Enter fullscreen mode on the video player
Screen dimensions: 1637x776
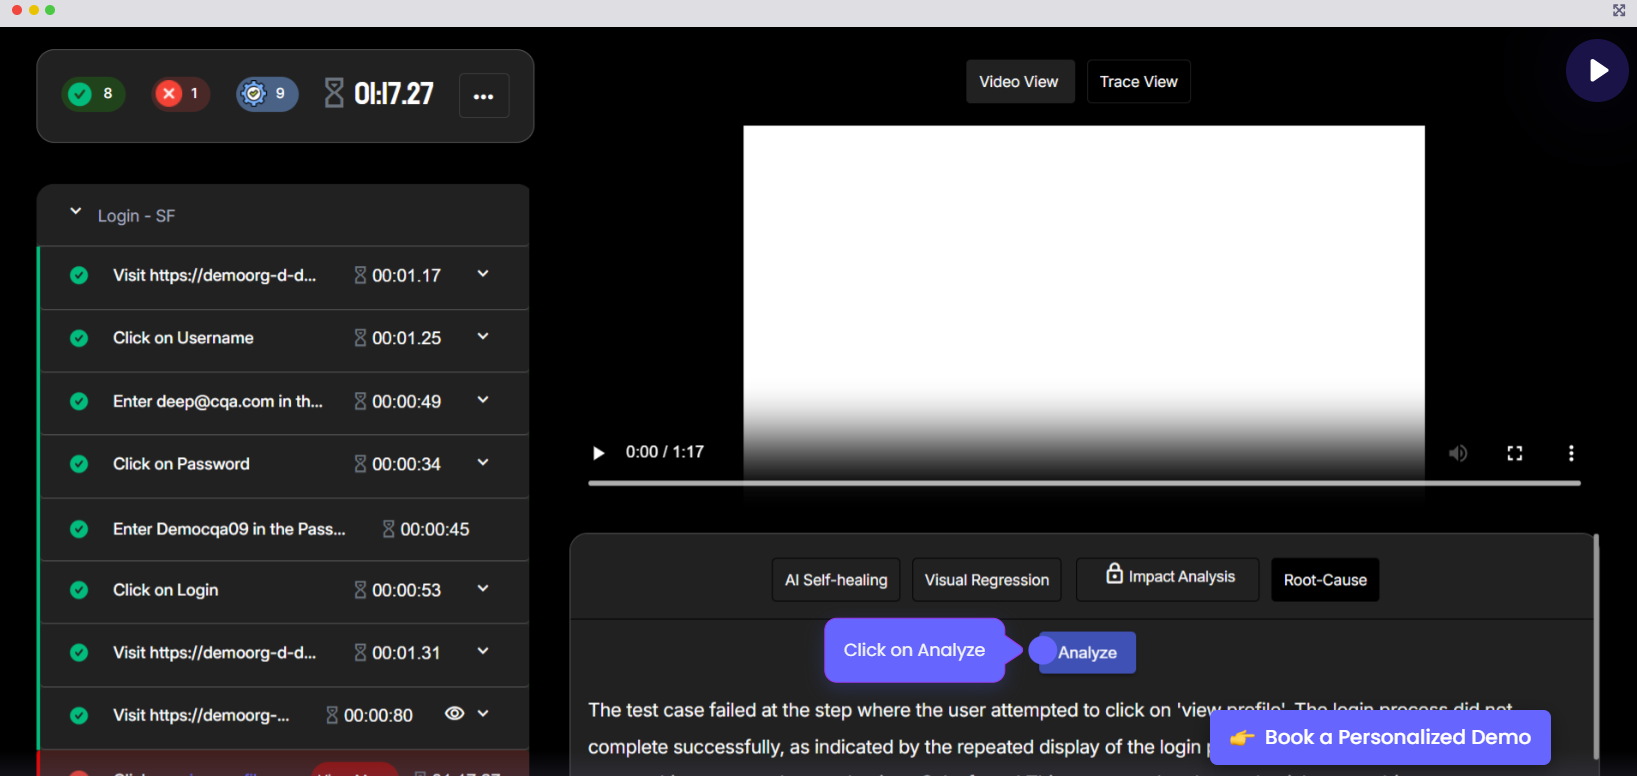(x=1514, y=453)
